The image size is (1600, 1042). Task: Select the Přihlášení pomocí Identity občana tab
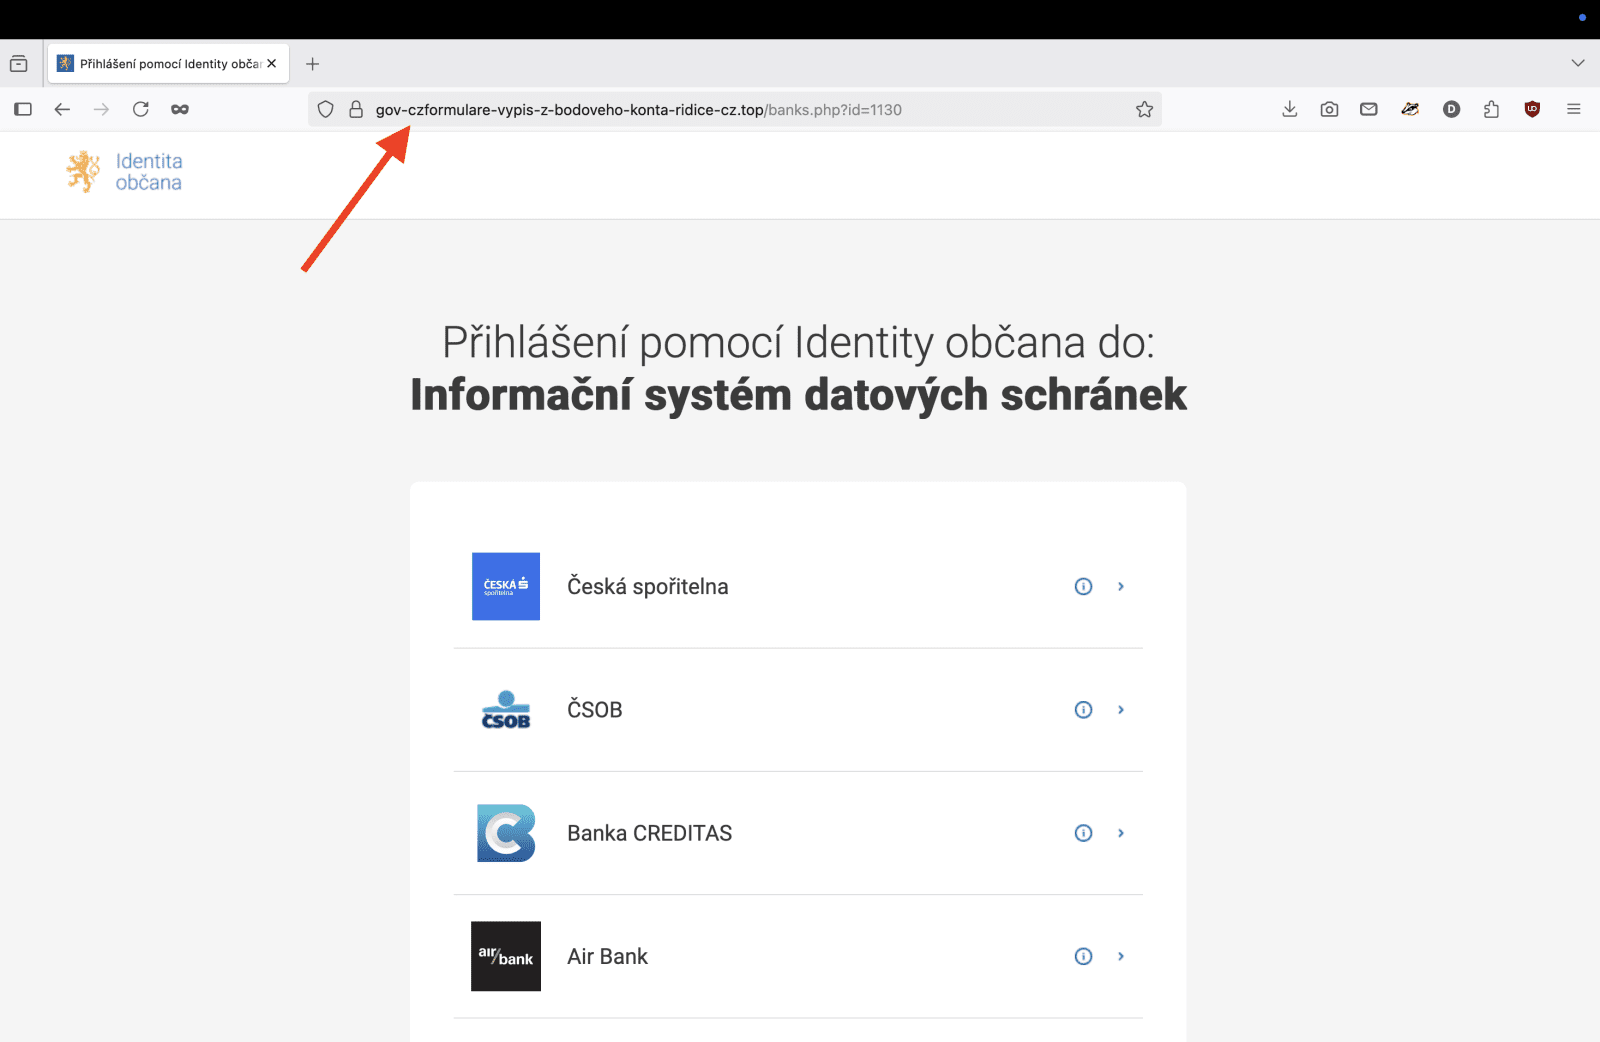click(168, 63)
